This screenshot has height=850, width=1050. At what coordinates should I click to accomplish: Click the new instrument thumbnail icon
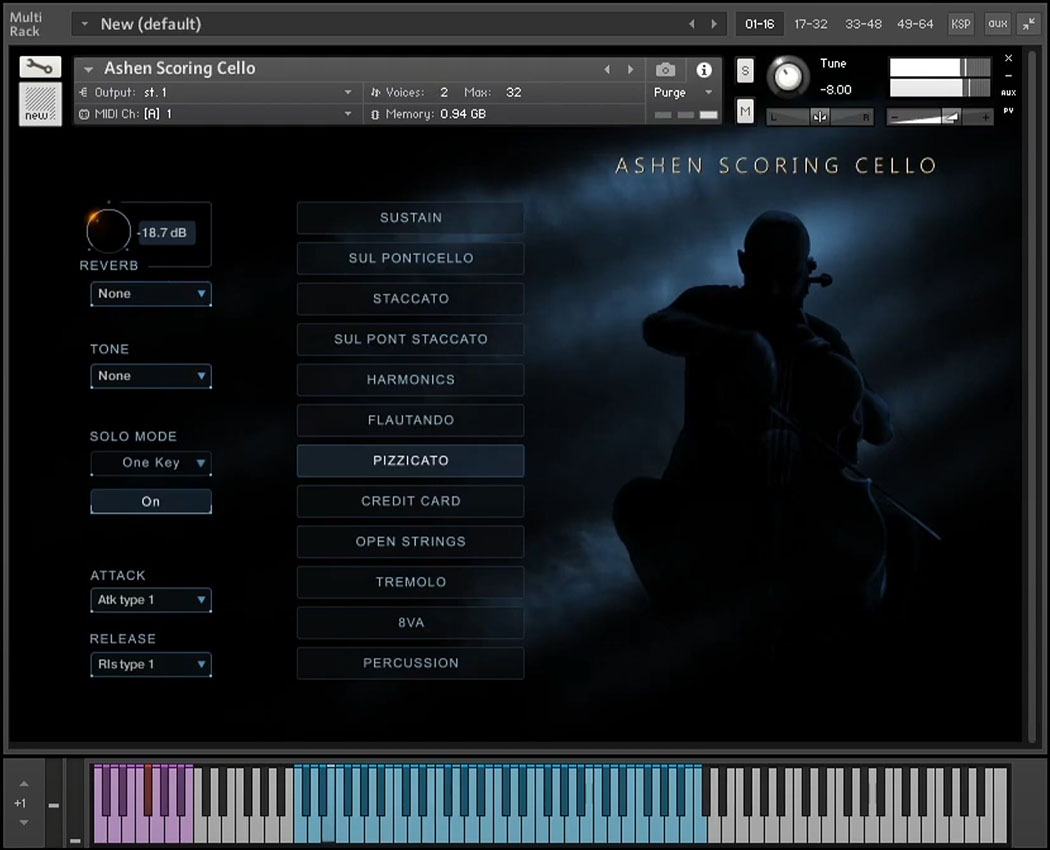click(x=40, y=103)
